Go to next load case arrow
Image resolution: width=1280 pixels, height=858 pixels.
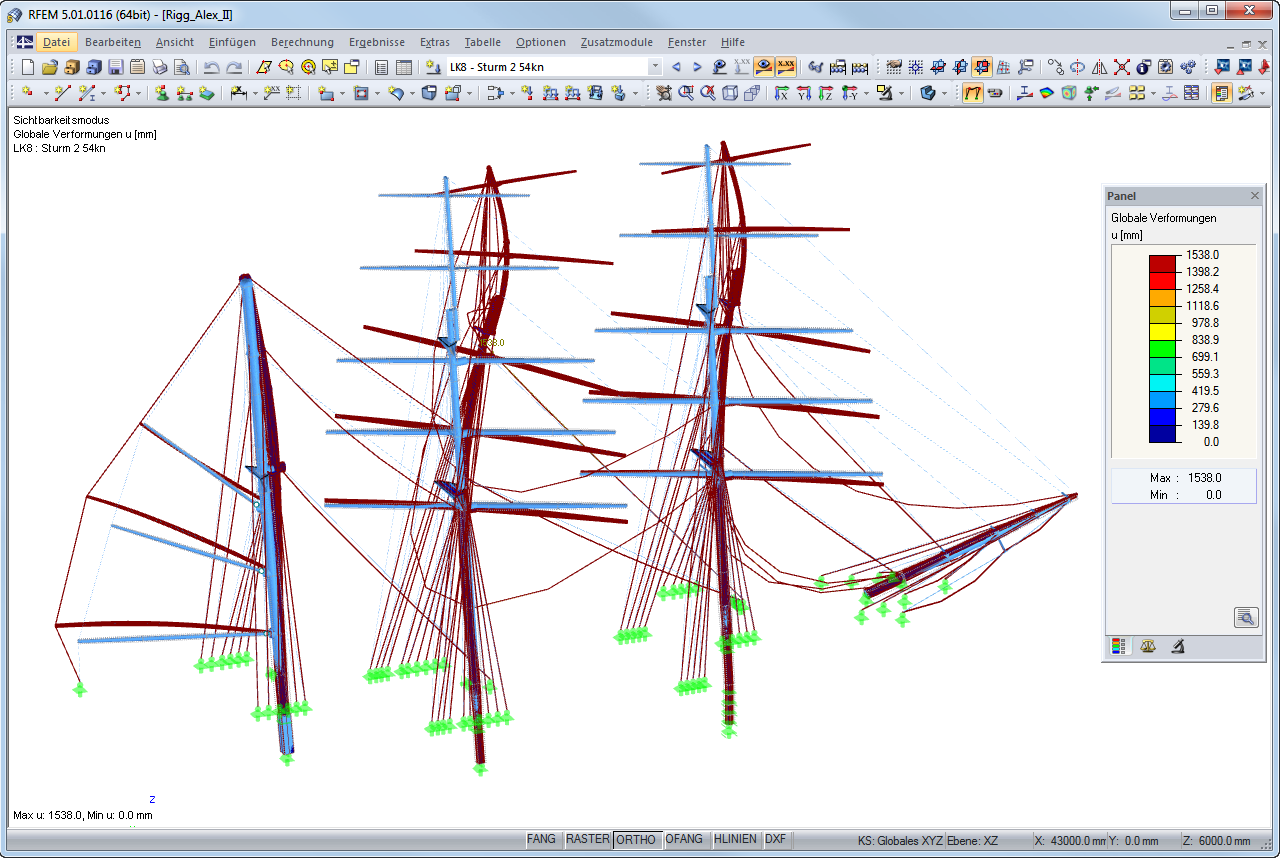click(x=698, y=67)
